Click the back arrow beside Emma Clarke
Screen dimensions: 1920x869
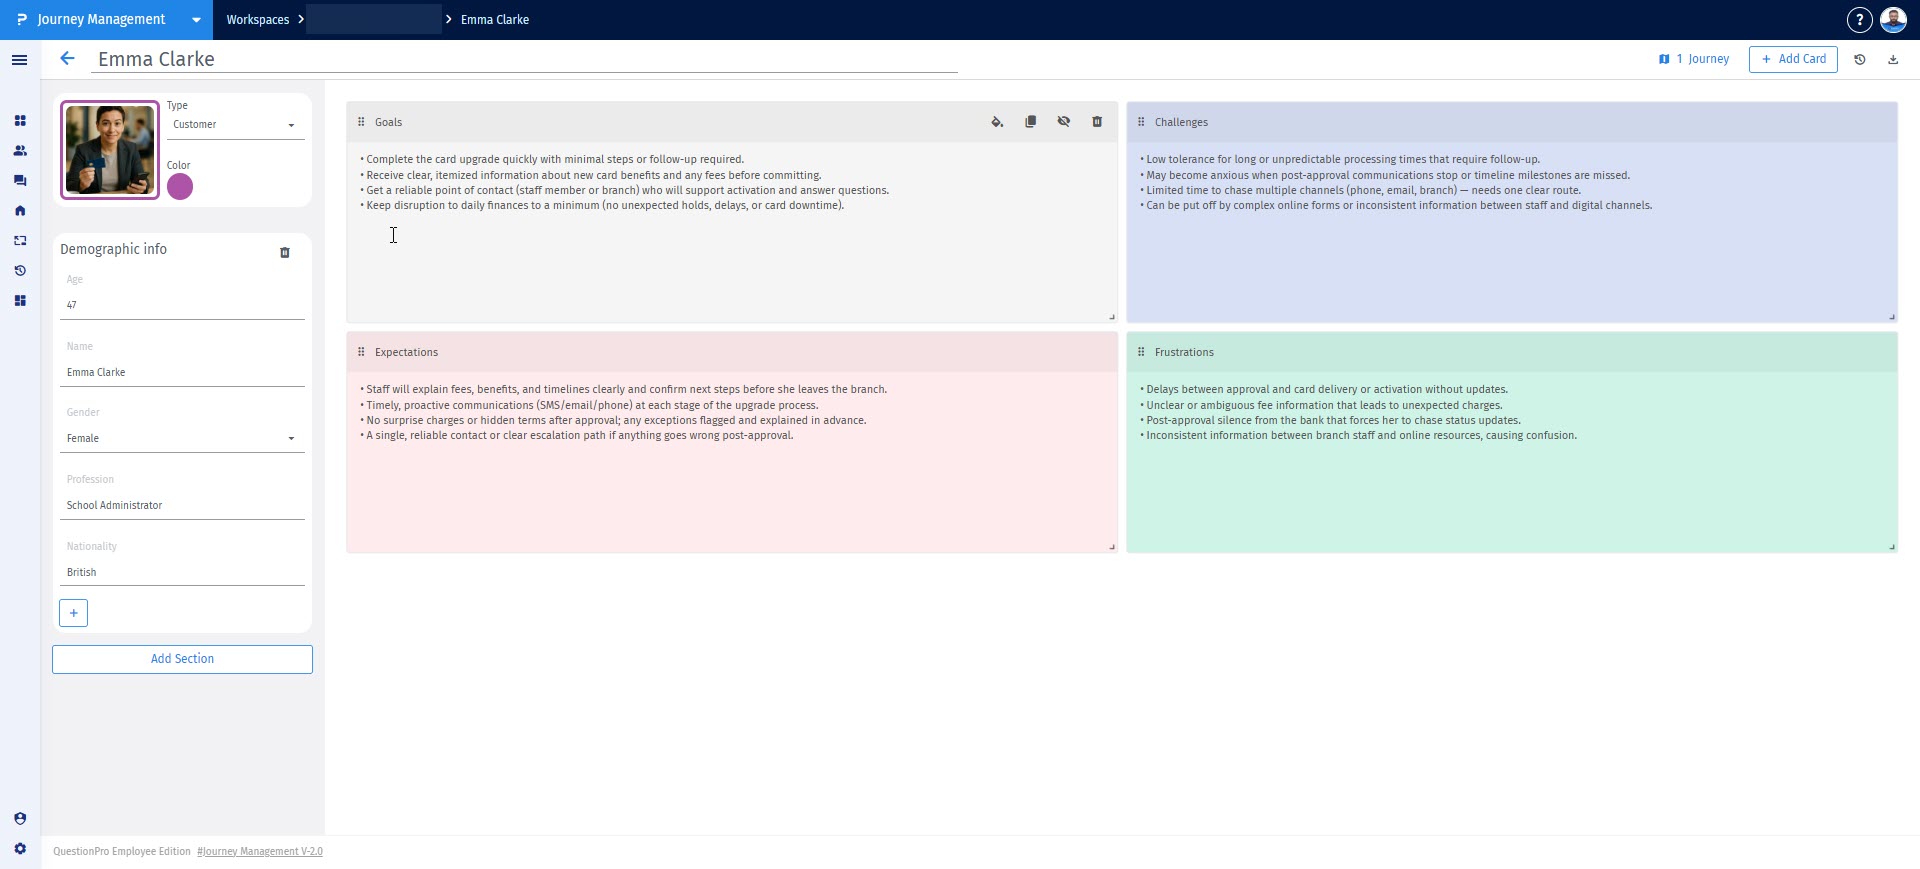[x=67, y=59]
